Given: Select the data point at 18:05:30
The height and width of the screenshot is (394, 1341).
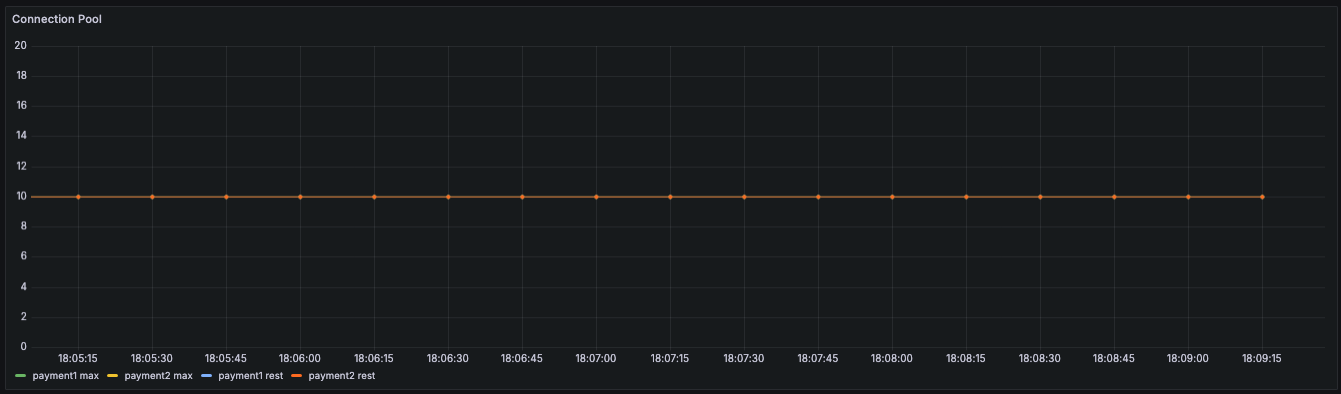Looking at the screenshot, I should [x=152, y=197].
